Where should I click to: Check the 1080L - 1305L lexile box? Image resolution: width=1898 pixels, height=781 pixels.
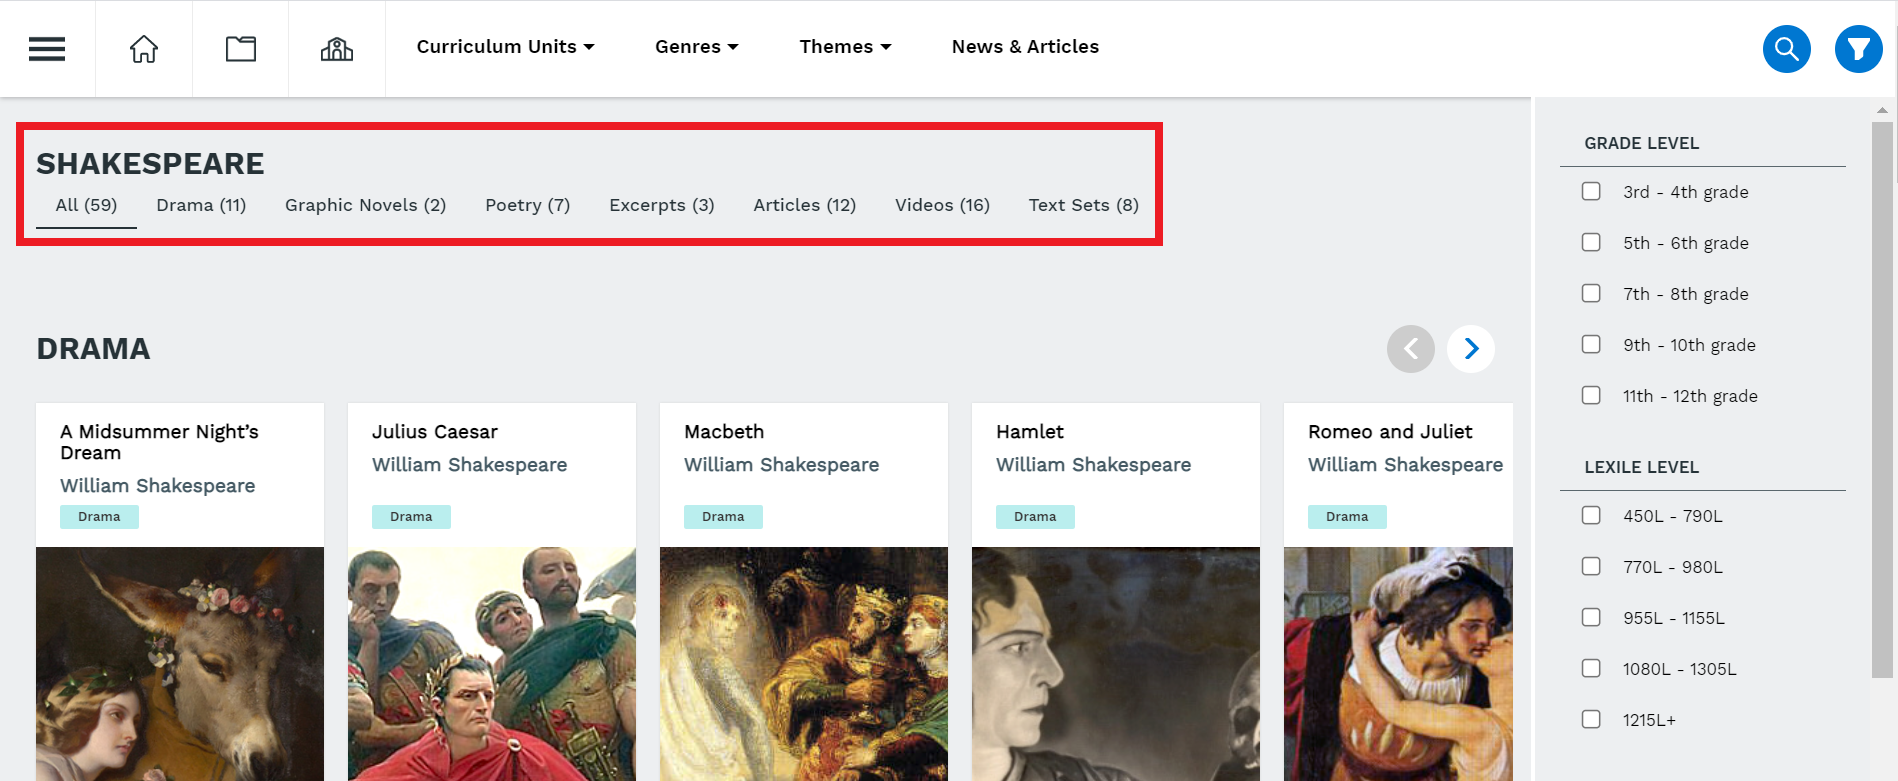[x=1591, y=668]
